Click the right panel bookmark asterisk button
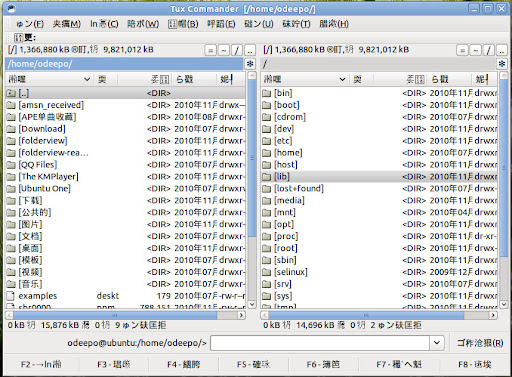 [x=502, y=64]
